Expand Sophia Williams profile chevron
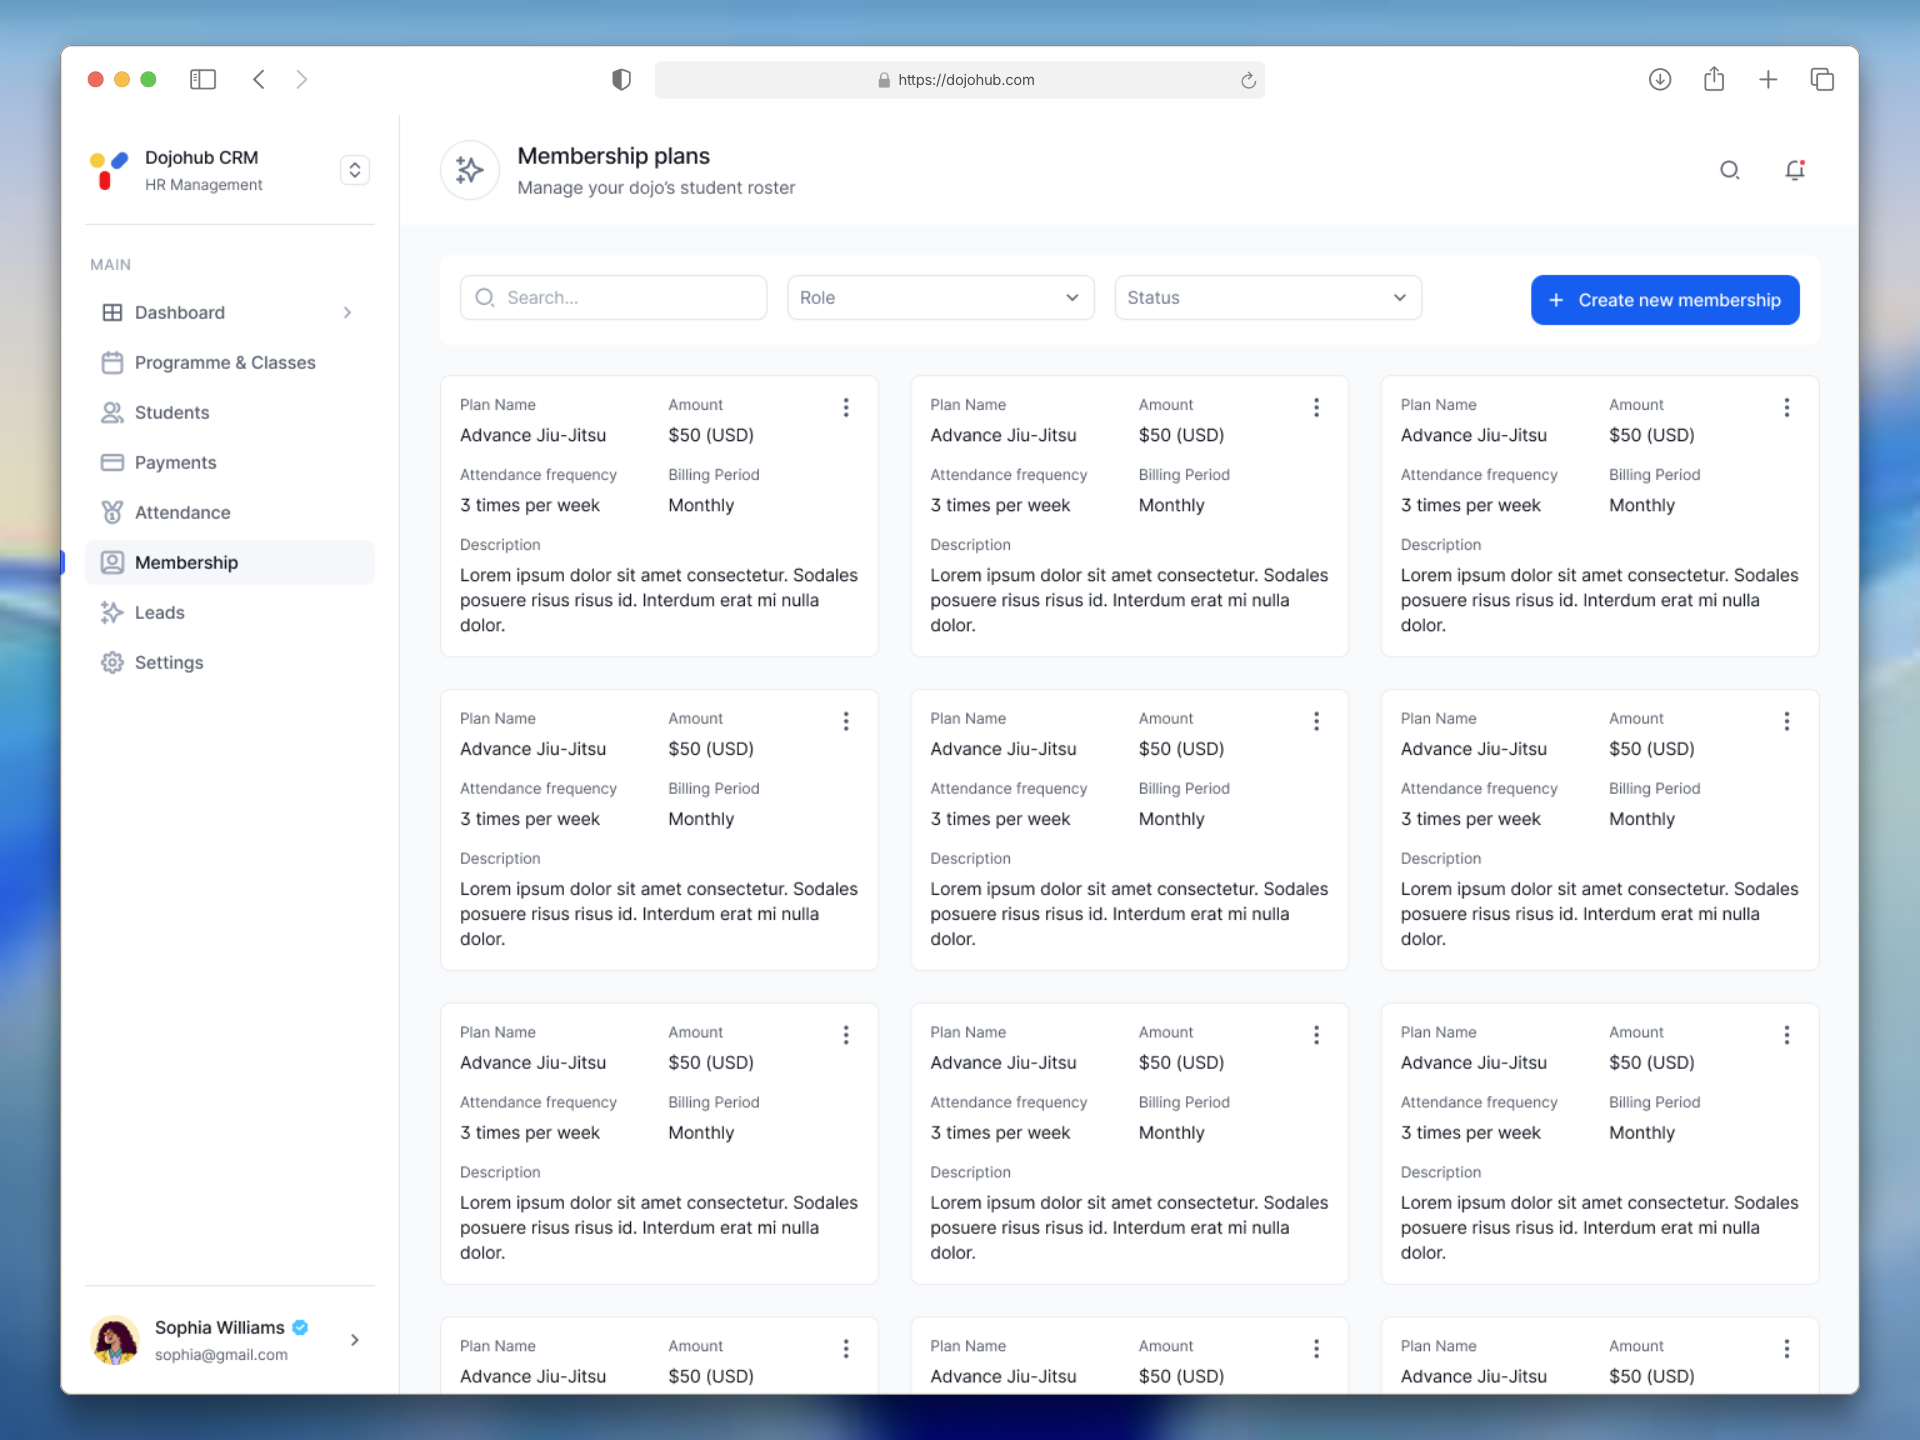1920x1440 pixels. click(355, 1340)
